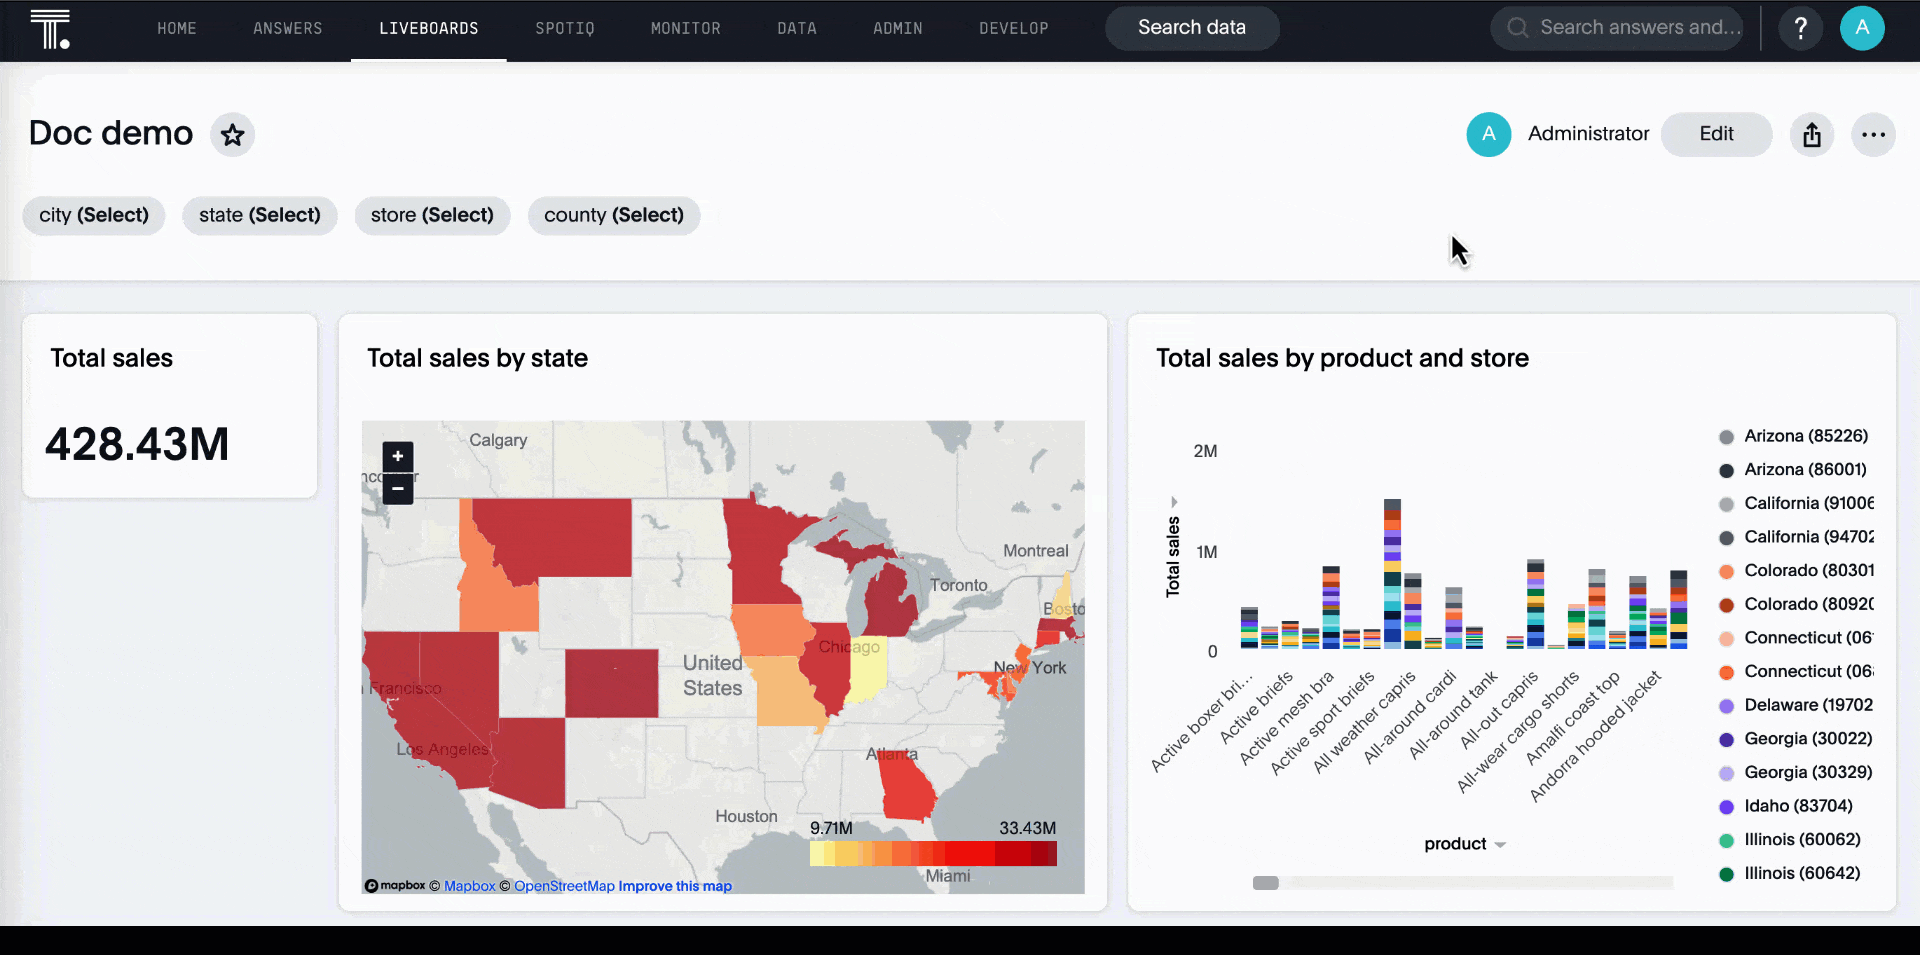
Task: Toggle the Illinois (60062) legend entry
Action: (x=1801, y=840)
